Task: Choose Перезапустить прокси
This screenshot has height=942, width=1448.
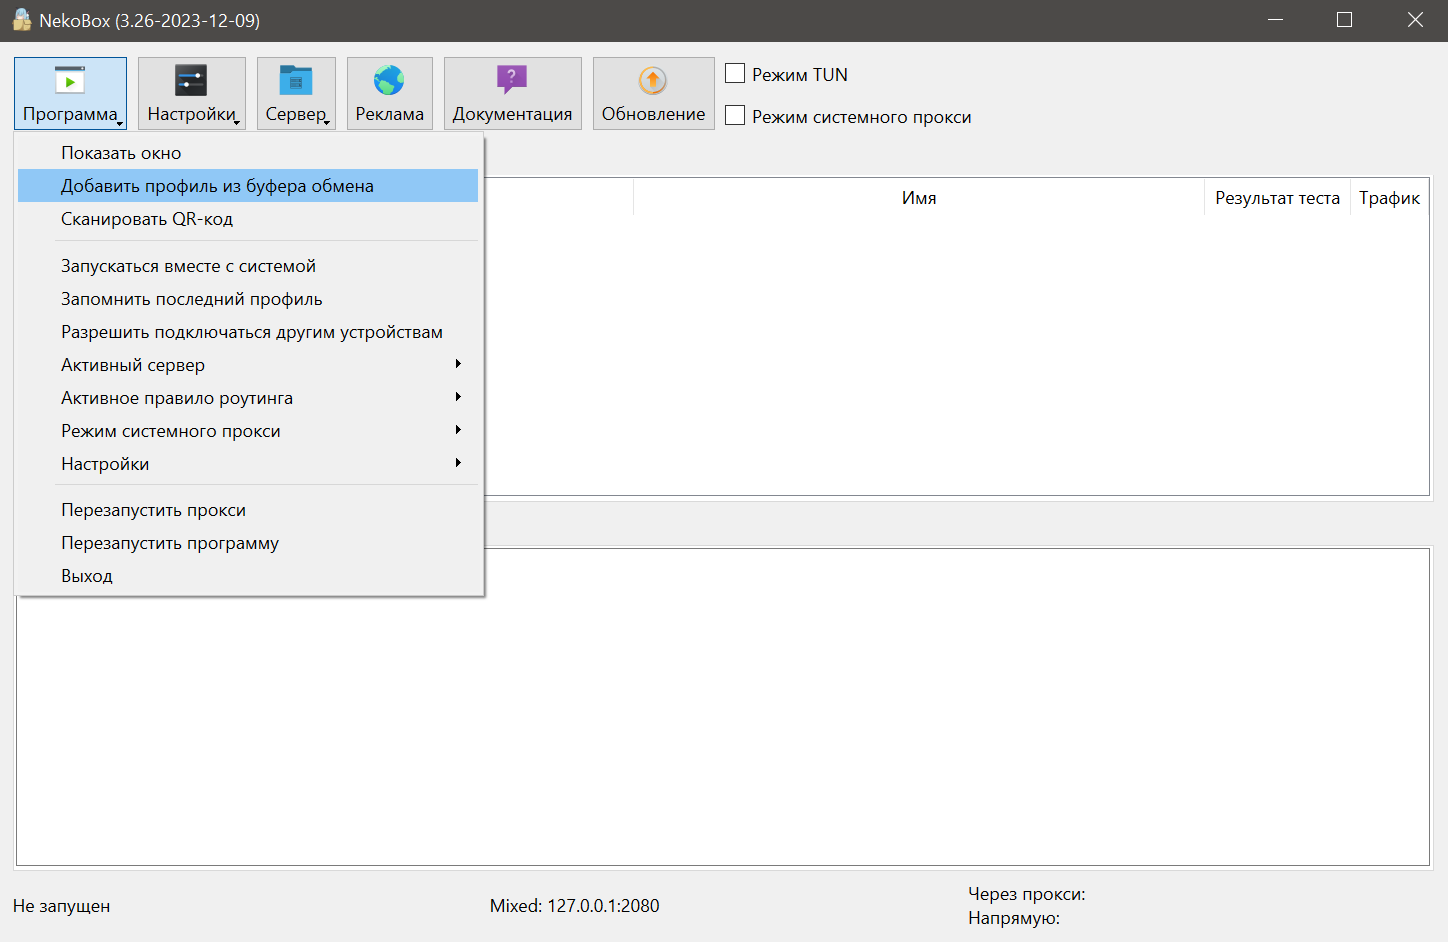Action: [248, 510]
